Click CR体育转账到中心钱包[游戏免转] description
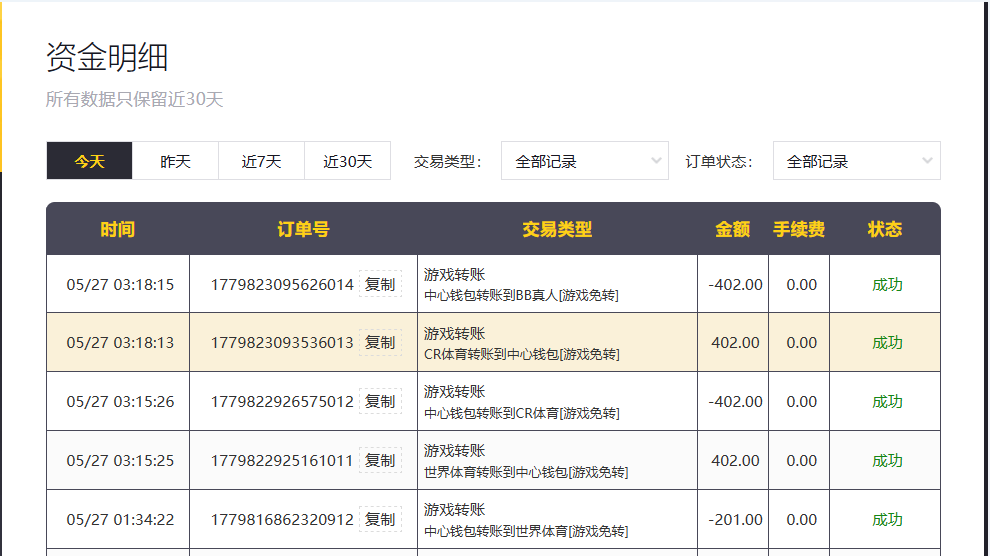990x556 pixels. pyautogui.click(x=522, y=355)
